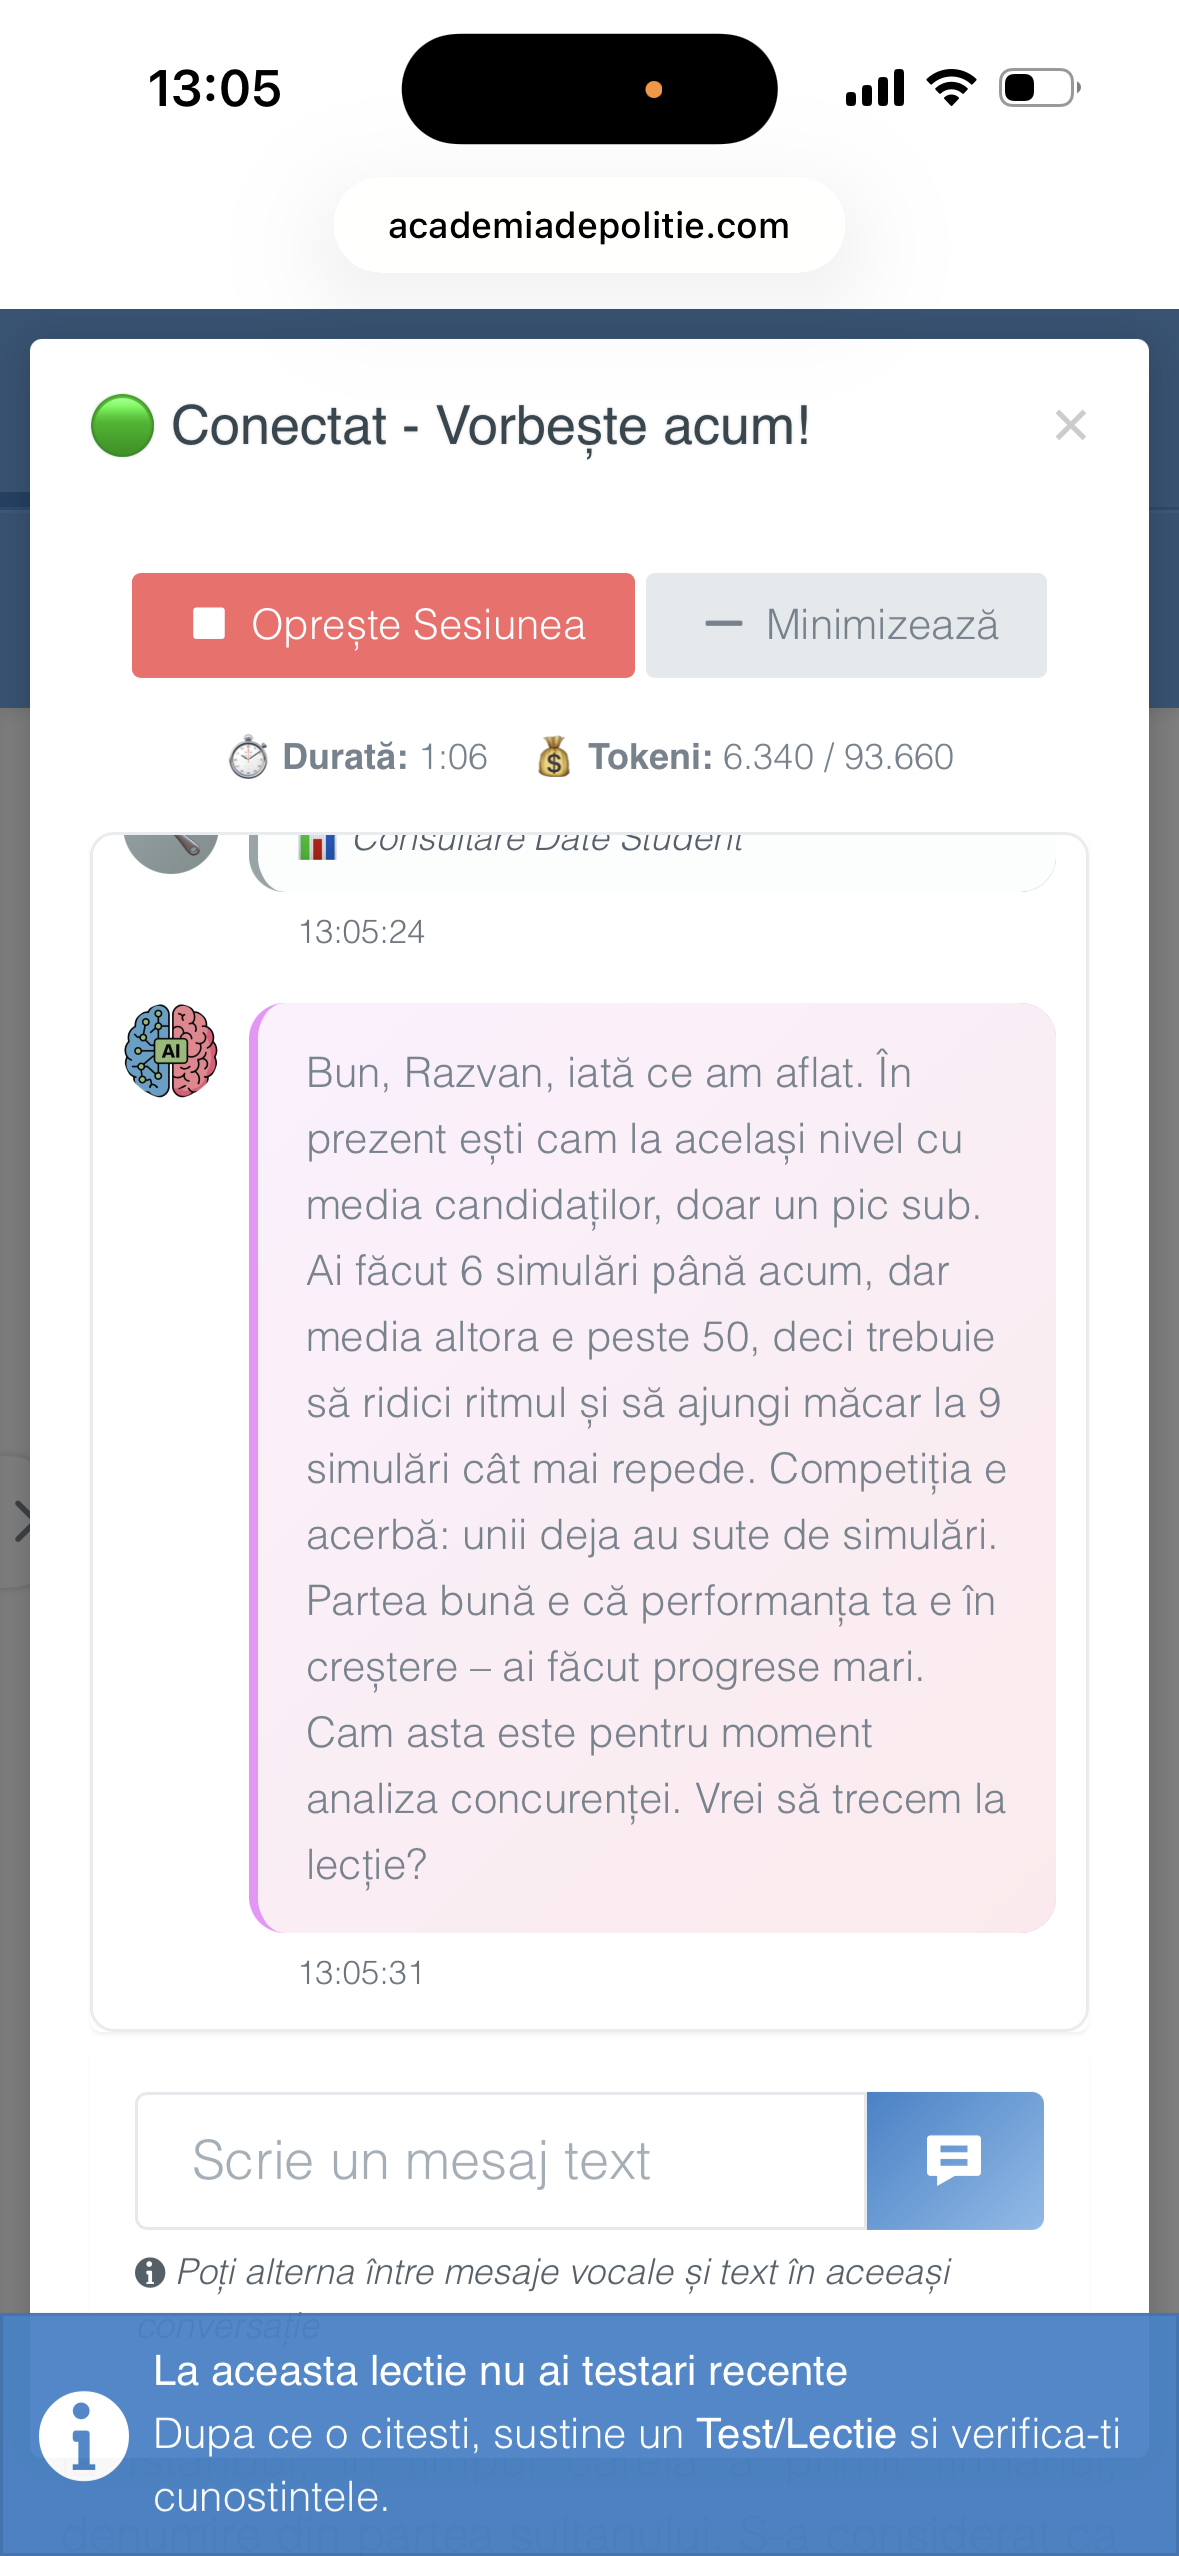
Task: Focus the Scrie un mesaj text field
Action: tap(500, 2160)
